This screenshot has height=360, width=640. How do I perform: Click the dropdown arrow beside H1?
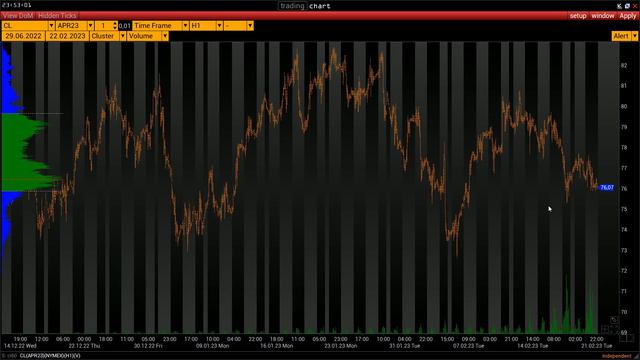[220, 25]
